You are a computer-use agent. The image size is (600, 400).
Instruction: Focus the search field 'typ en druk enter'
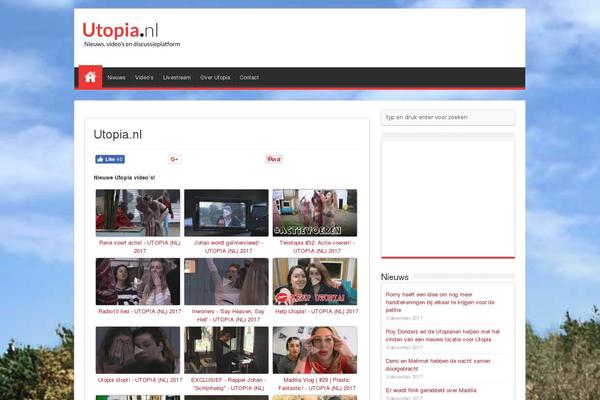point(448,117)
